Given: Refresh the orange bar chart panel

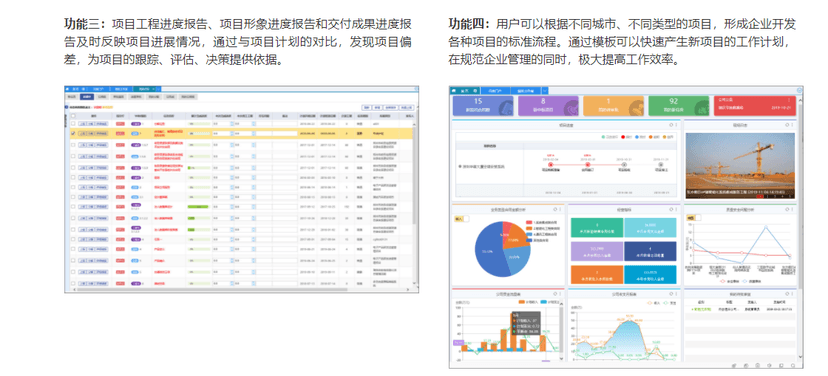Looking at the screenshot, I should tap(555, 294).
